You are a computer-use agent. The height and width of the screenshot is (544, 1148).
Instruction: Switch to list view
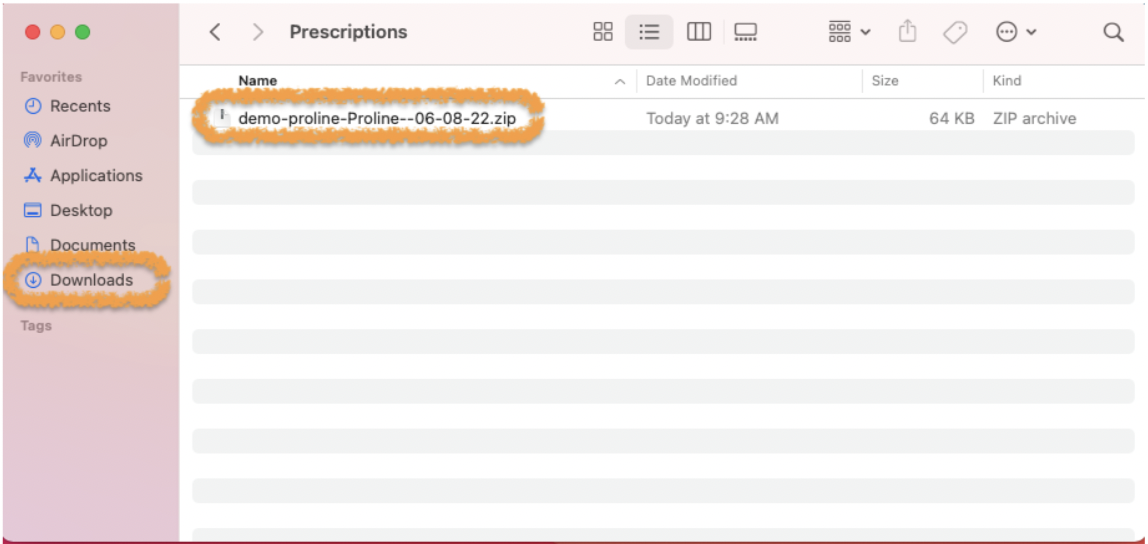649,32
